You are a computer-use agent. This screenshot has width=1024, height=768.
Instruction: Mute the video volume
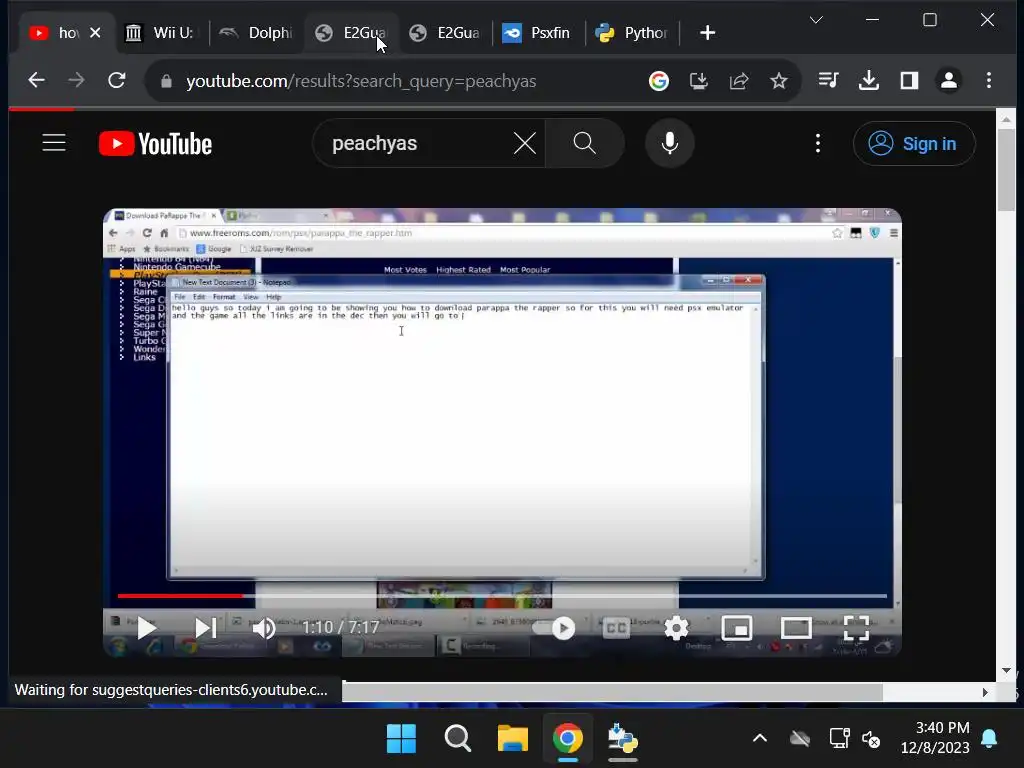pos(264,628)
